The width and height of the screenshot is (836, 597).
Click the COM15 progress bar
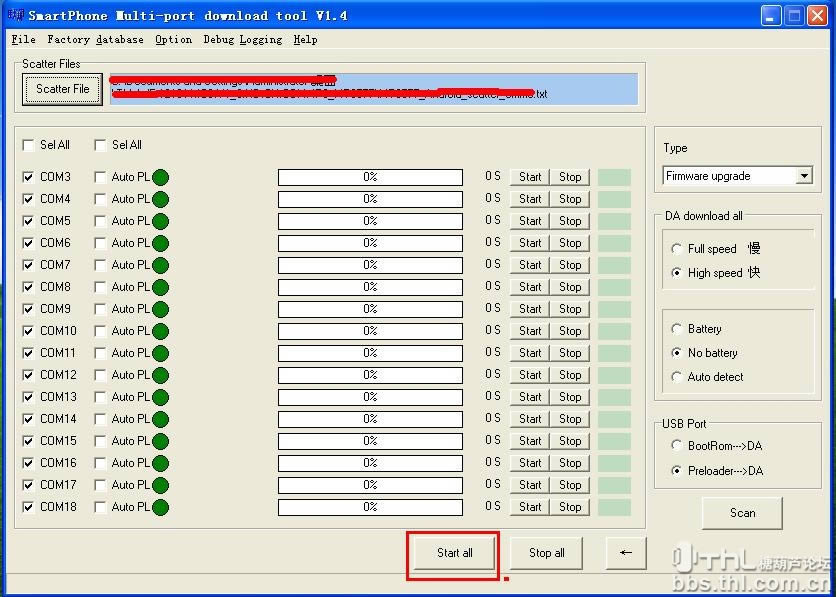coord(370,441)
